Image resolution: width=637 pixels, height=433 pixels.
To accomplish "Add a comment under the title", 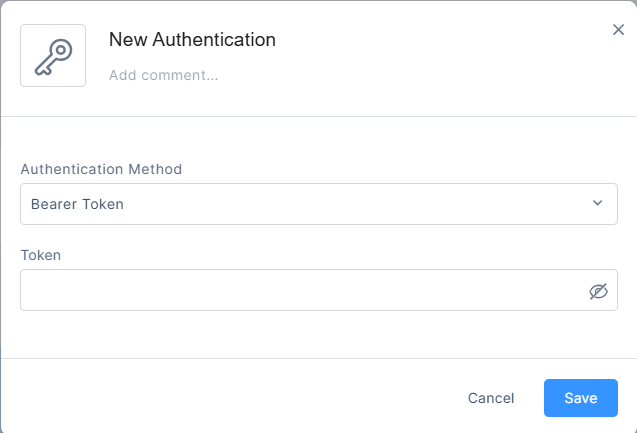I will pyautogui.click(x=164, y=74).
